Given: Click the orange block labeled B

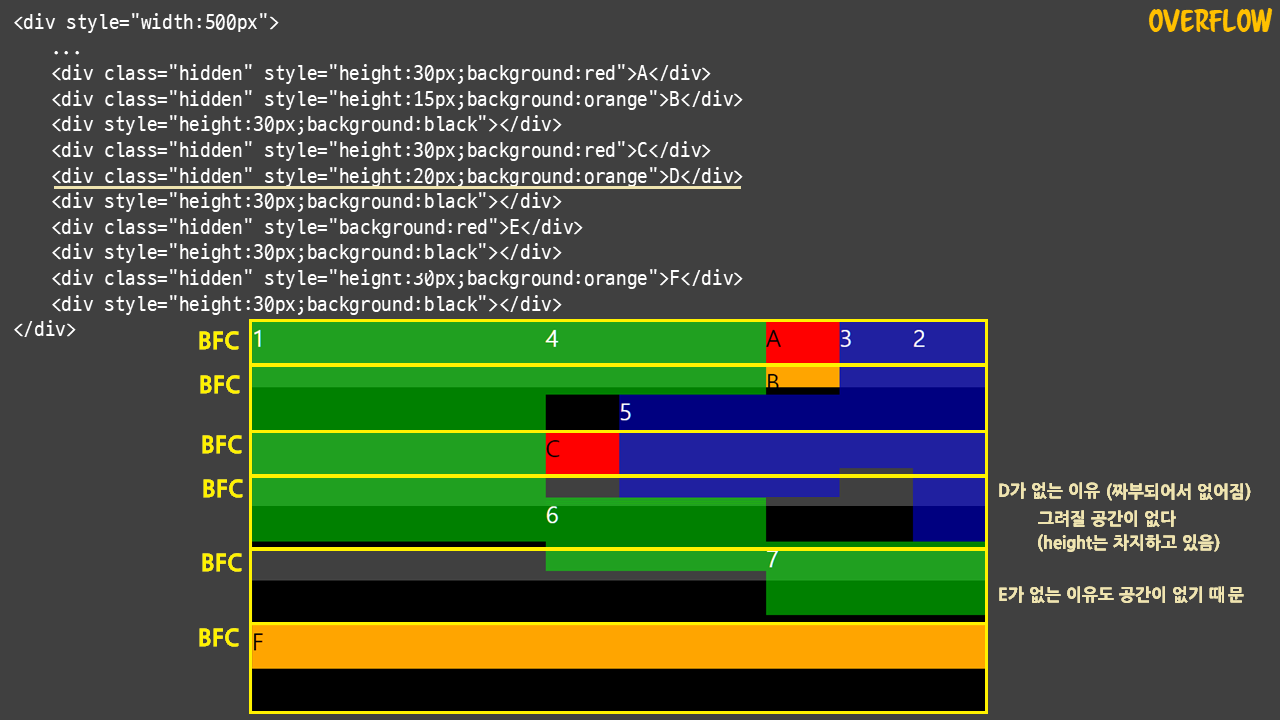Looking at the screenshot, I should (802, 377).
